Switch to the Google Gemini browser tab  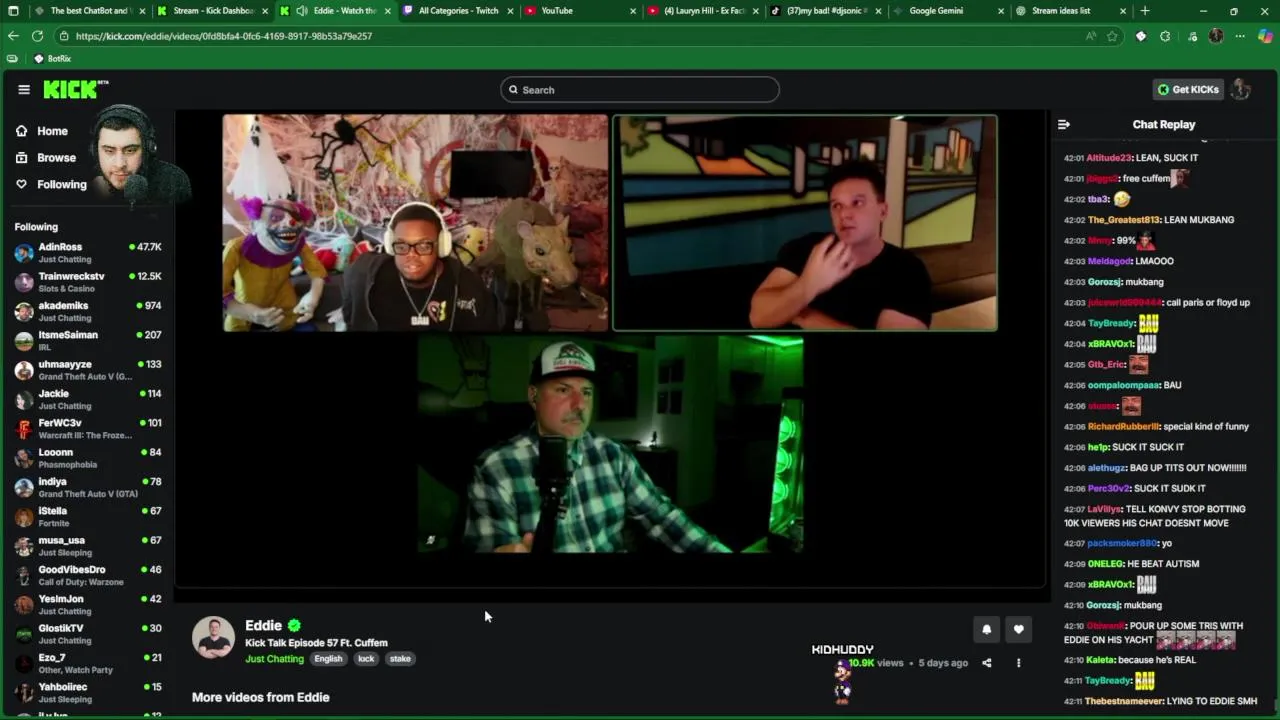pyautogui.click(x=947, y=11)
